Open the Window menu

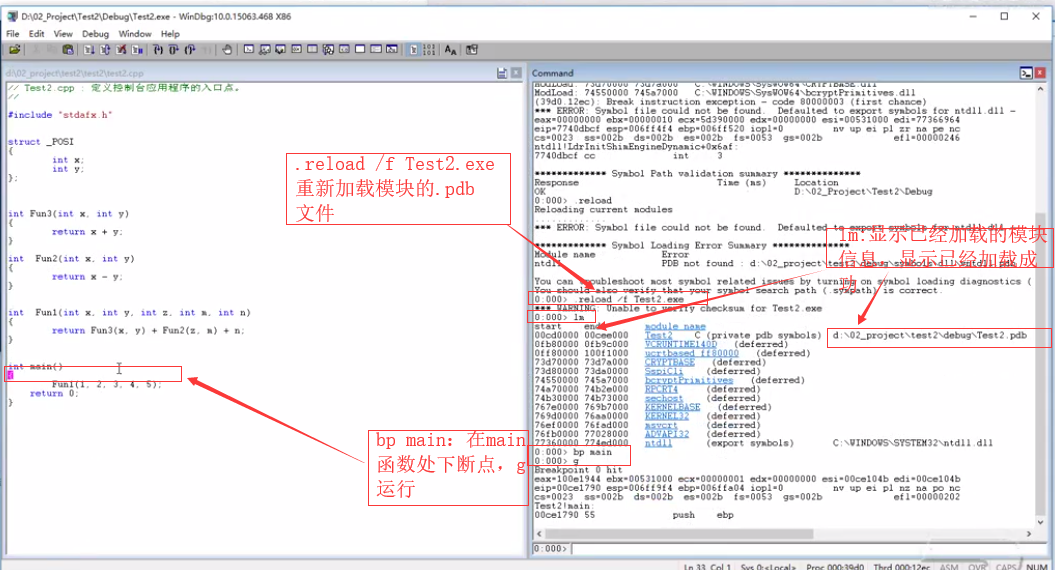[x=135, y=34]
